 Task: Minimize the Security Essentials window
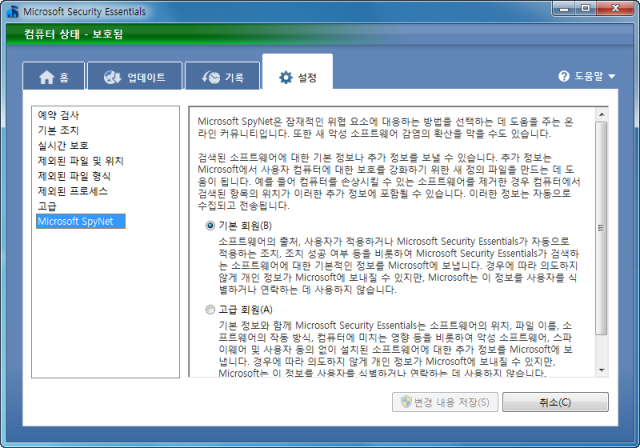[564, 8]
